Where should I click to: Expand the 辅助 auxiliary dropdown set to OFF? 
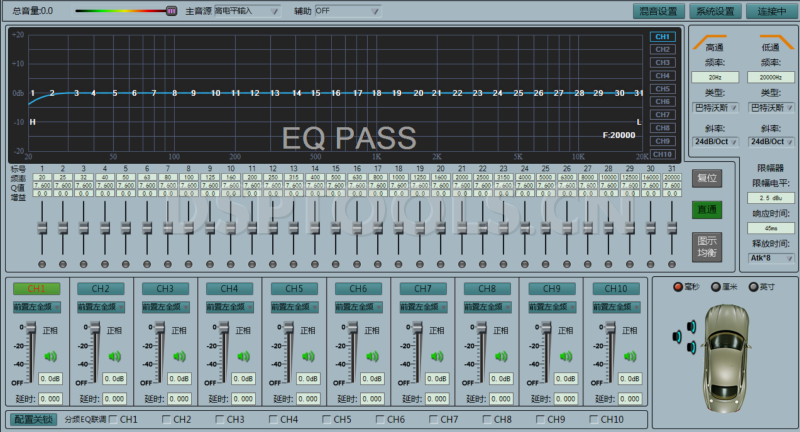click(x=347, y=11)
